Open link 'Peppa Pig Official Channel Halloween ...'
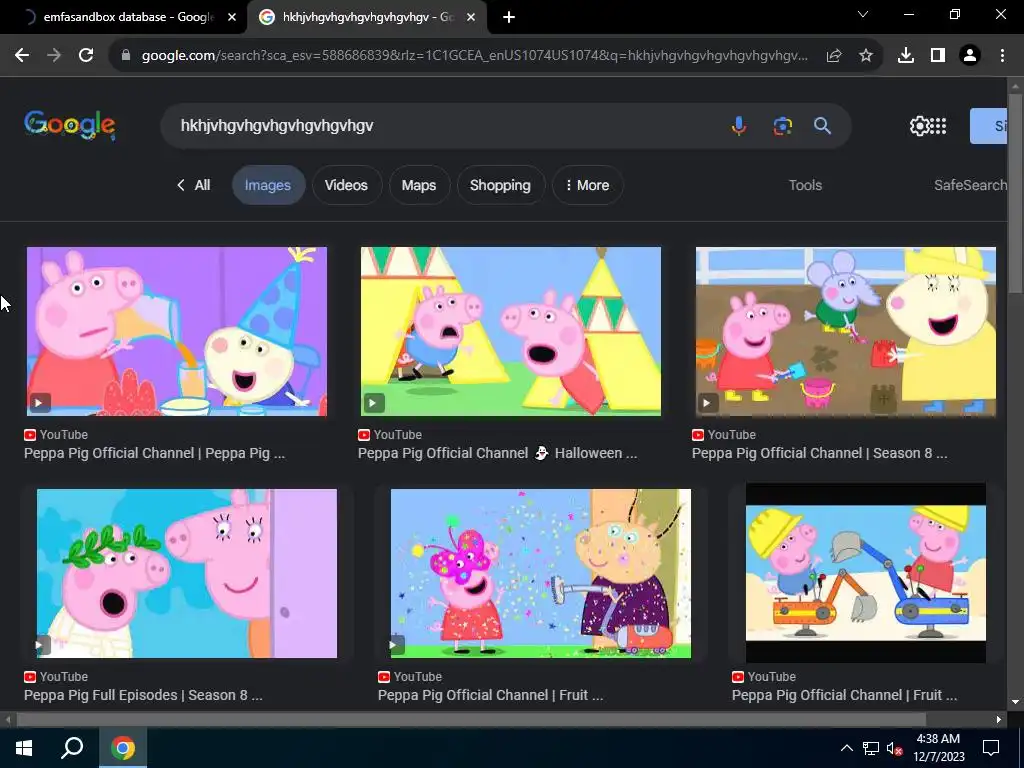Viewport: 1024px width, 768px height. (x=498, y=453)
